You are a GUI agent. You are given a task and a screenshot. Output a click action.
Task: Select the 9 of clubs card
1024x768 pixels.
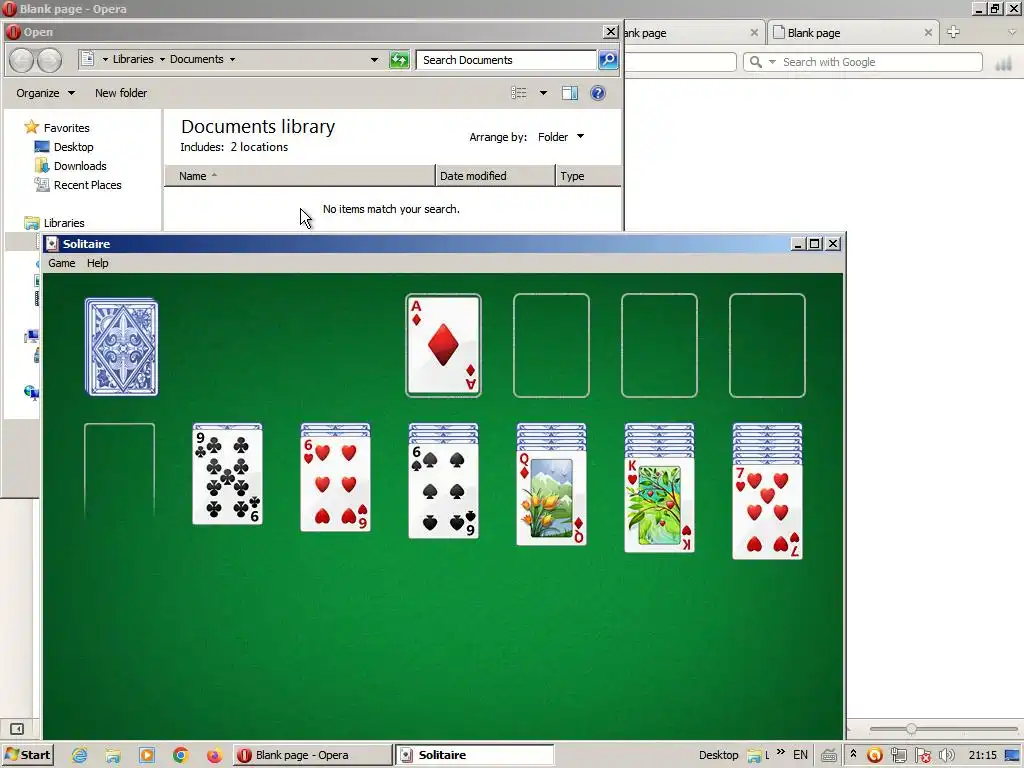tap(227, 477)
